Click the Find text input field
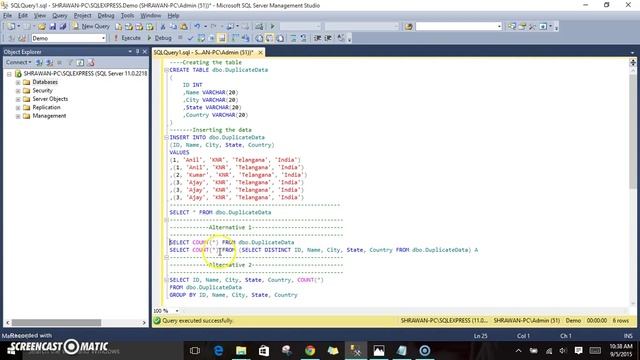640x360 pixels. [x=456, y=27]
